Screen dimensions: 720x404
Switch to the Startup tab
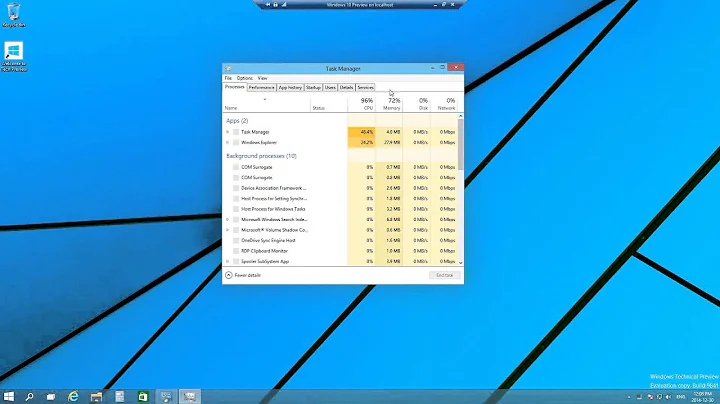pyautogui.click(x=313, y=87)
